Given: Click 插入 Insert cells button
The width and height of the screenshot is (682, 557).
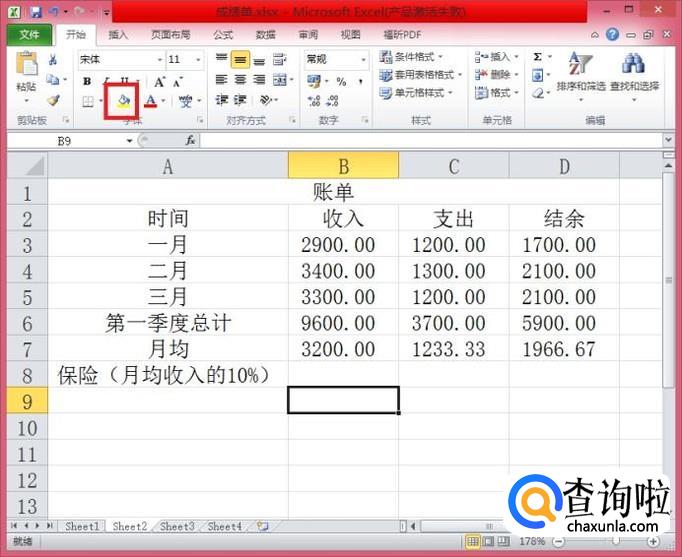Looking at the screenshot, I should pyautogui.click(x=497, y=57).
